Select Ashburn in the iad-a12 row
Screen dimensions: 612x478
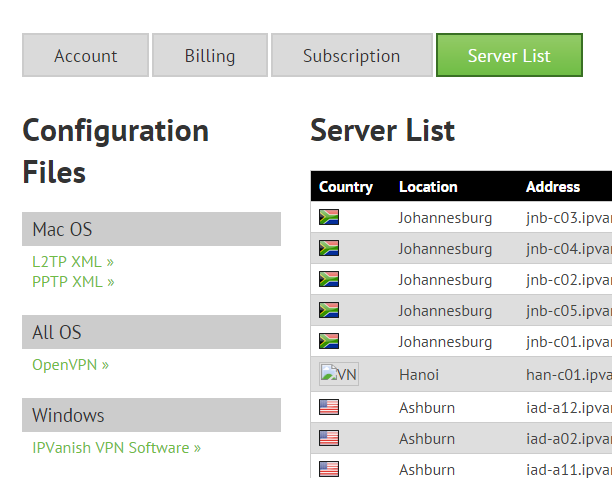[x=427, y=408]
